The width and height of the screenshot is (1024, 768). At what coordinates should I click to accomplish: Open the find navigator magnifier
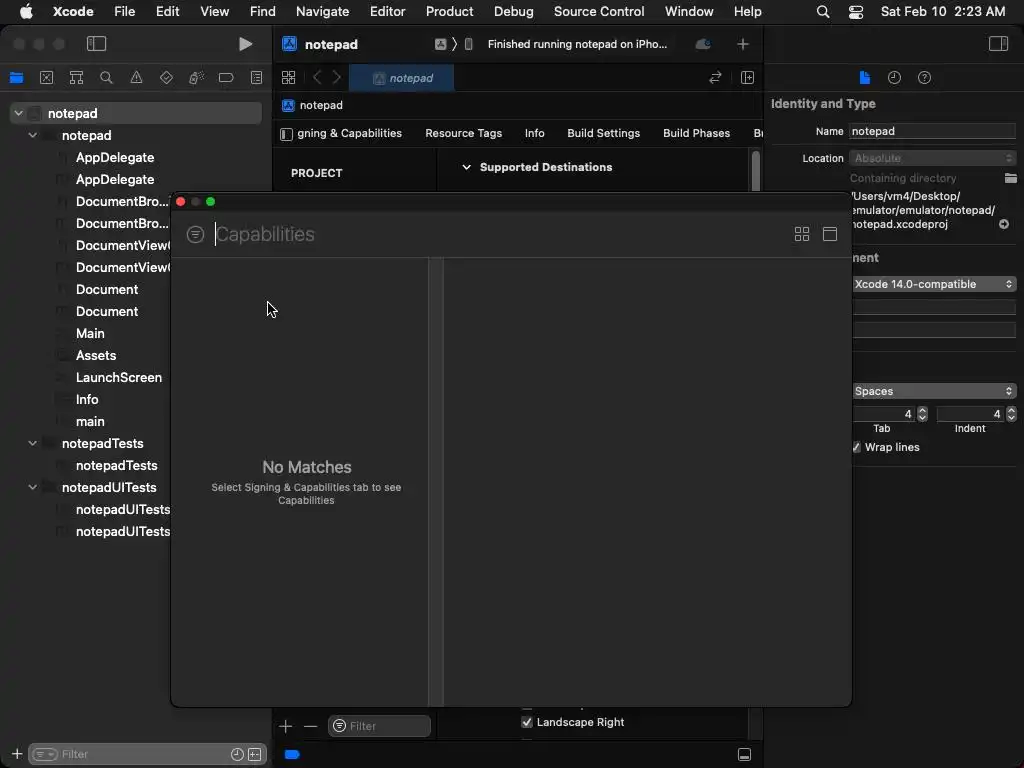[106, 78]
